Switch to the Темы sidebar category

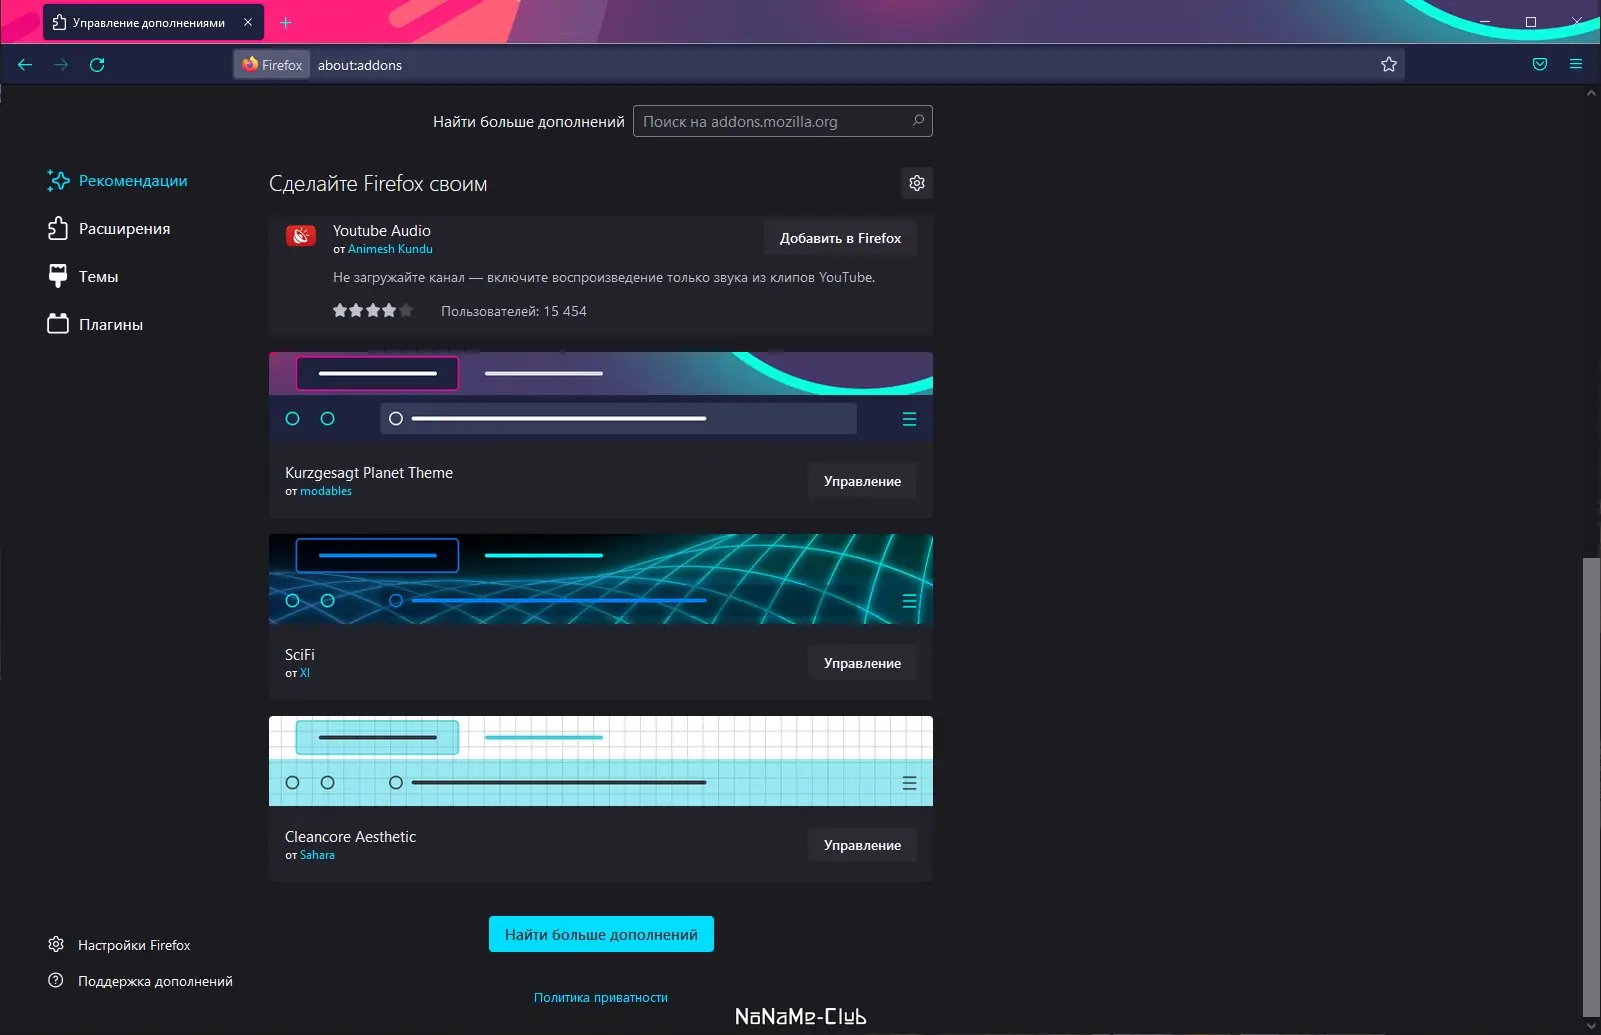(83, 277)
